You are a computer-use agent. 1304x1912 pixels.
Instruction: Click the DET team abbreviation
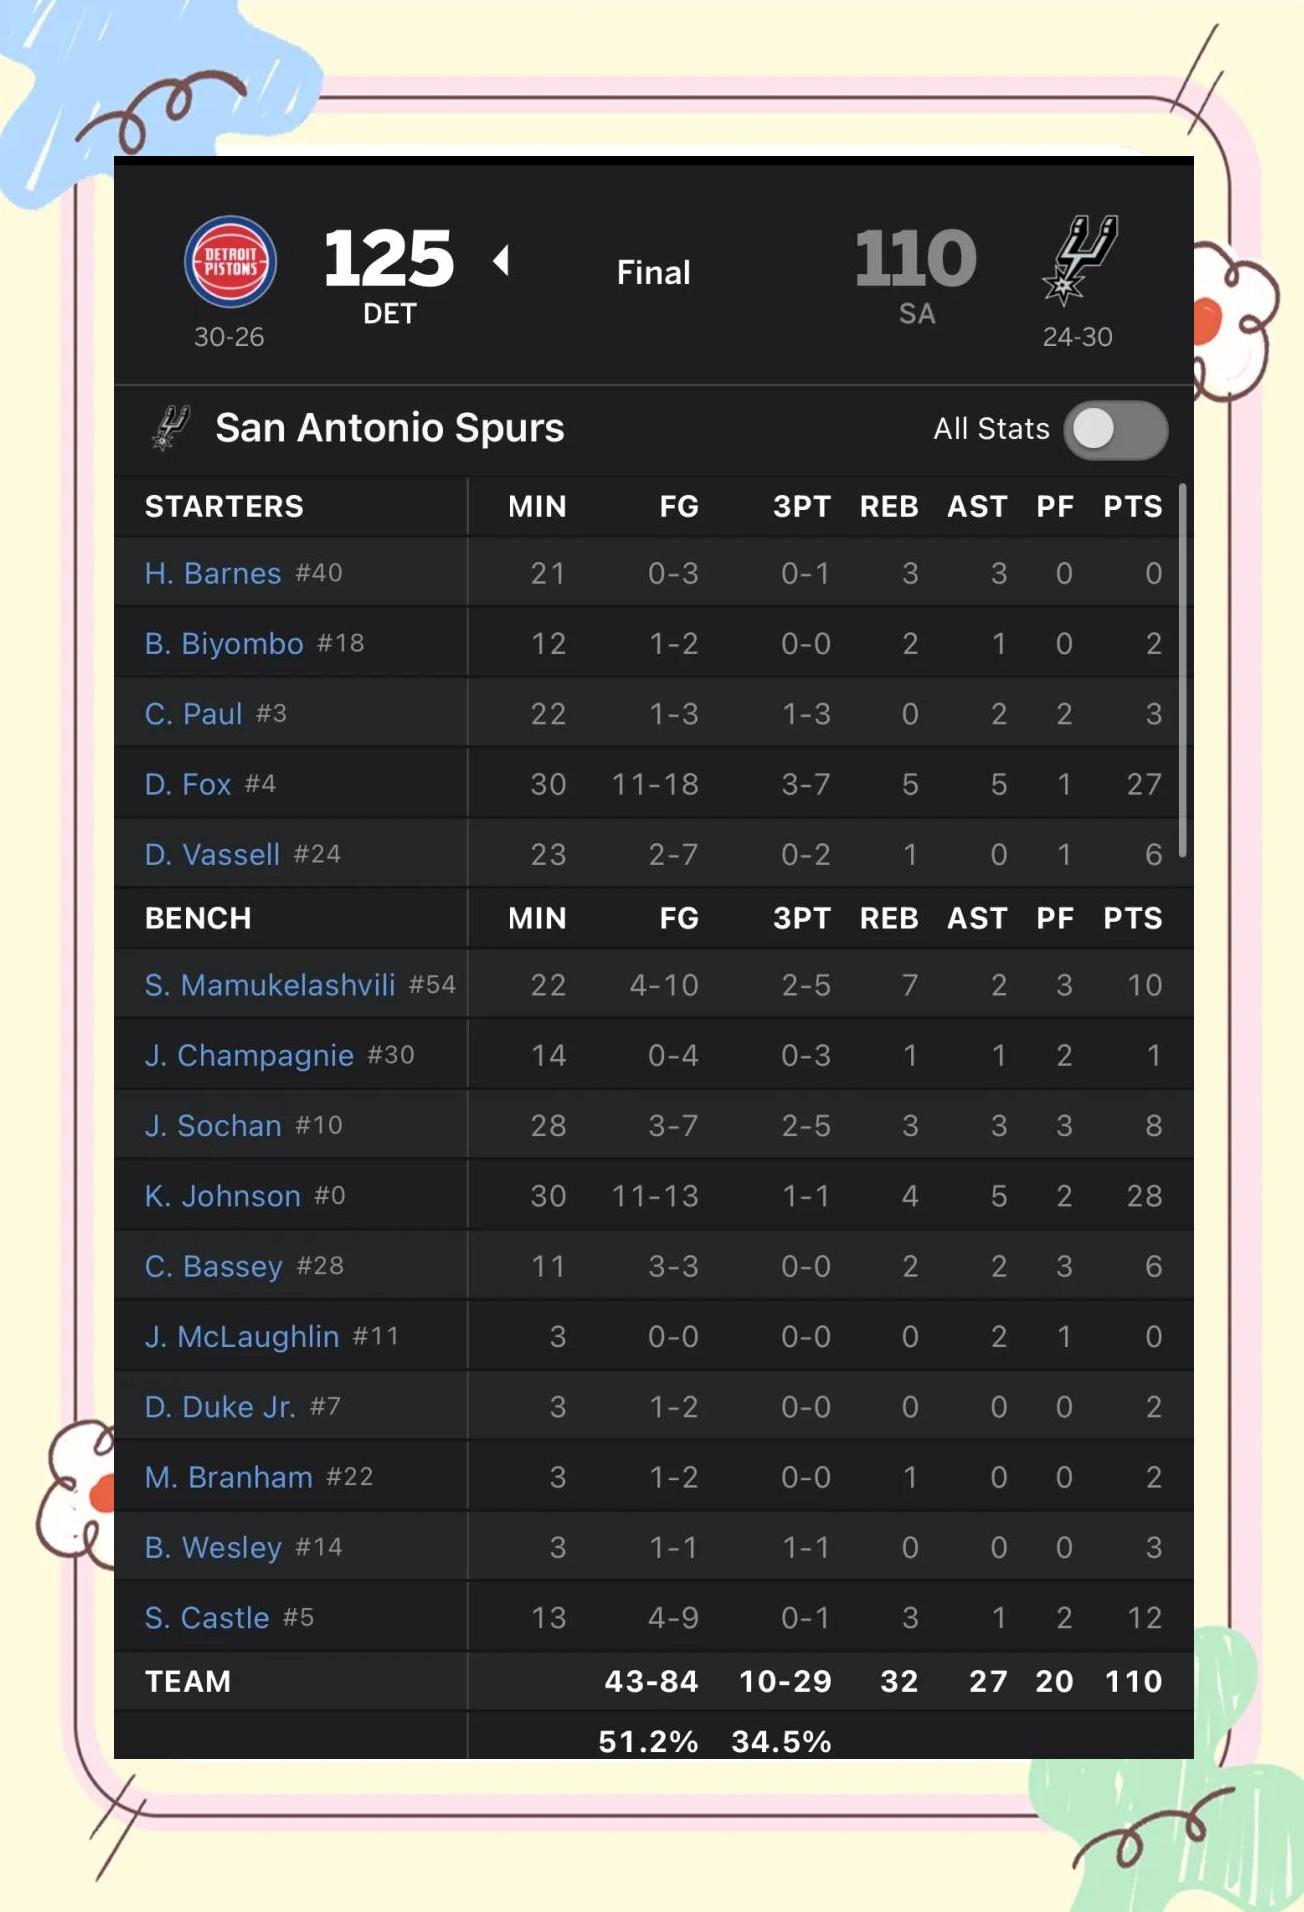click(389, 314)
